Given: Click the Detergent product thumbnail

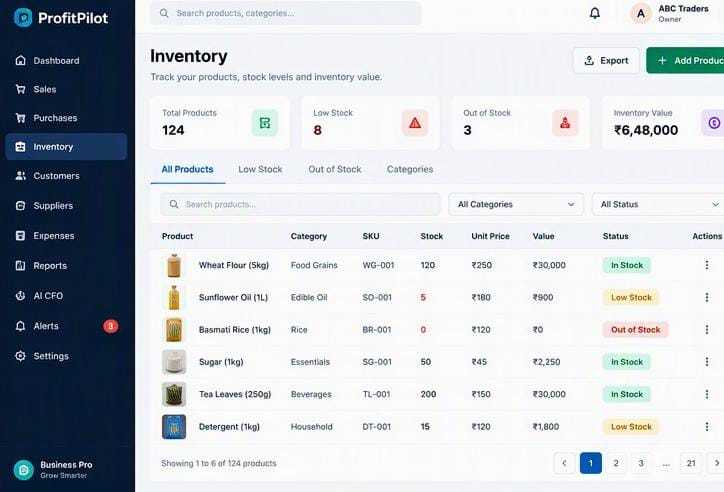Looking at the screenshot, I should [174, 426].
